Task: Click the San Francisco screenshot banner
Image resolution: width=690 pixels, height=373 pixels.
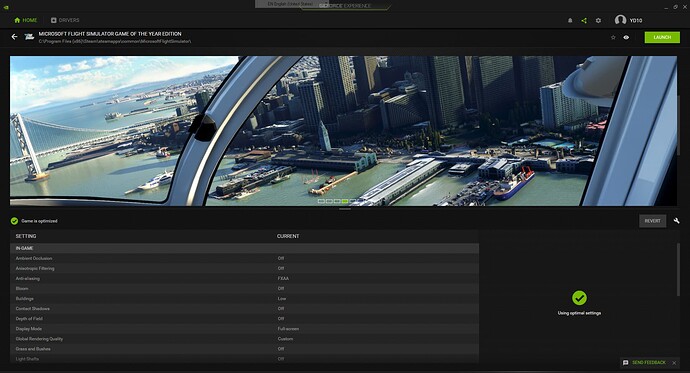Action: (x=343, y=131)
